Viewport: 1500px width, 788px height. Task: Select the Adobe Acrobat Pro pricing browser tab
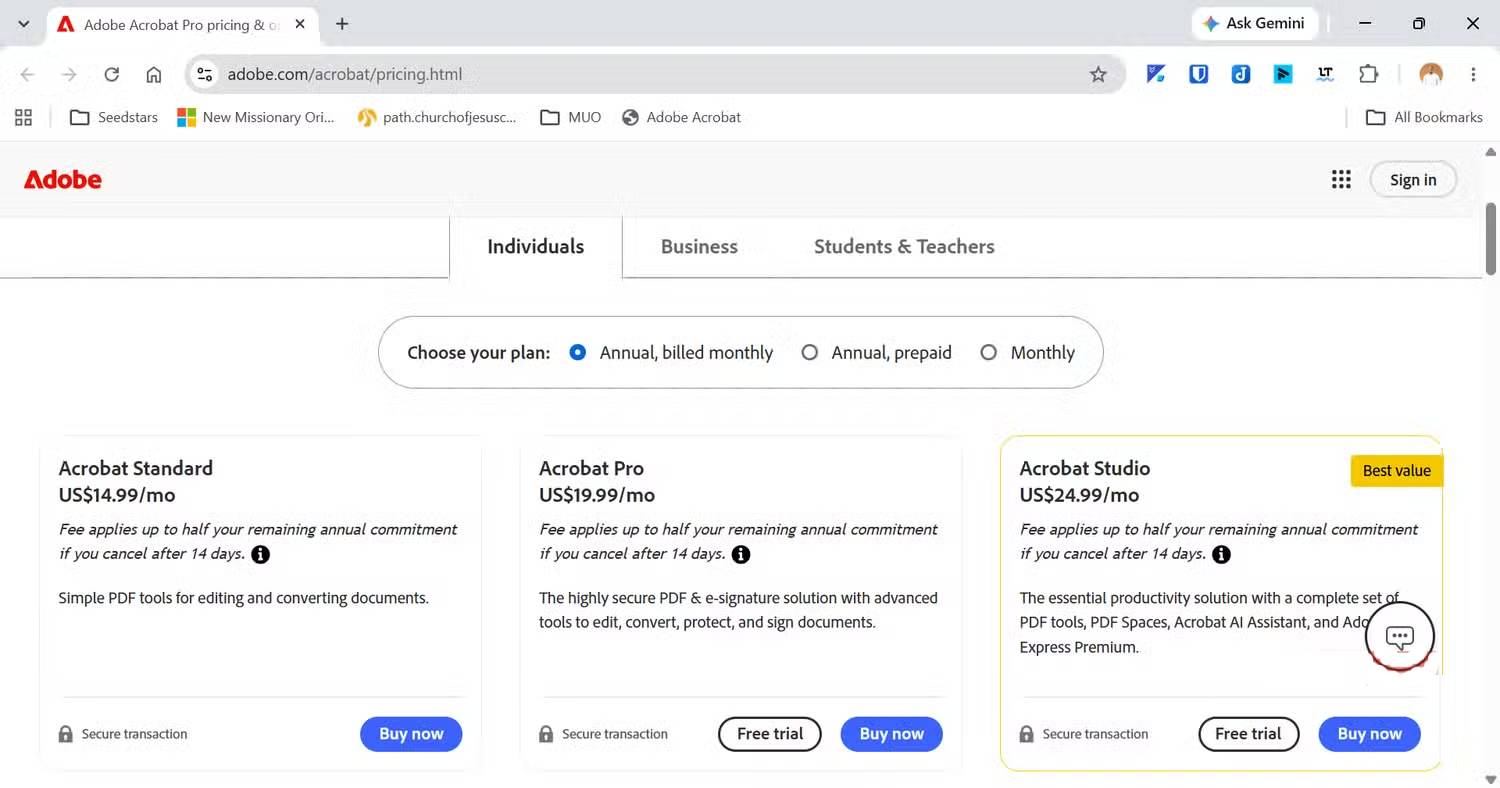click(182, 24)
